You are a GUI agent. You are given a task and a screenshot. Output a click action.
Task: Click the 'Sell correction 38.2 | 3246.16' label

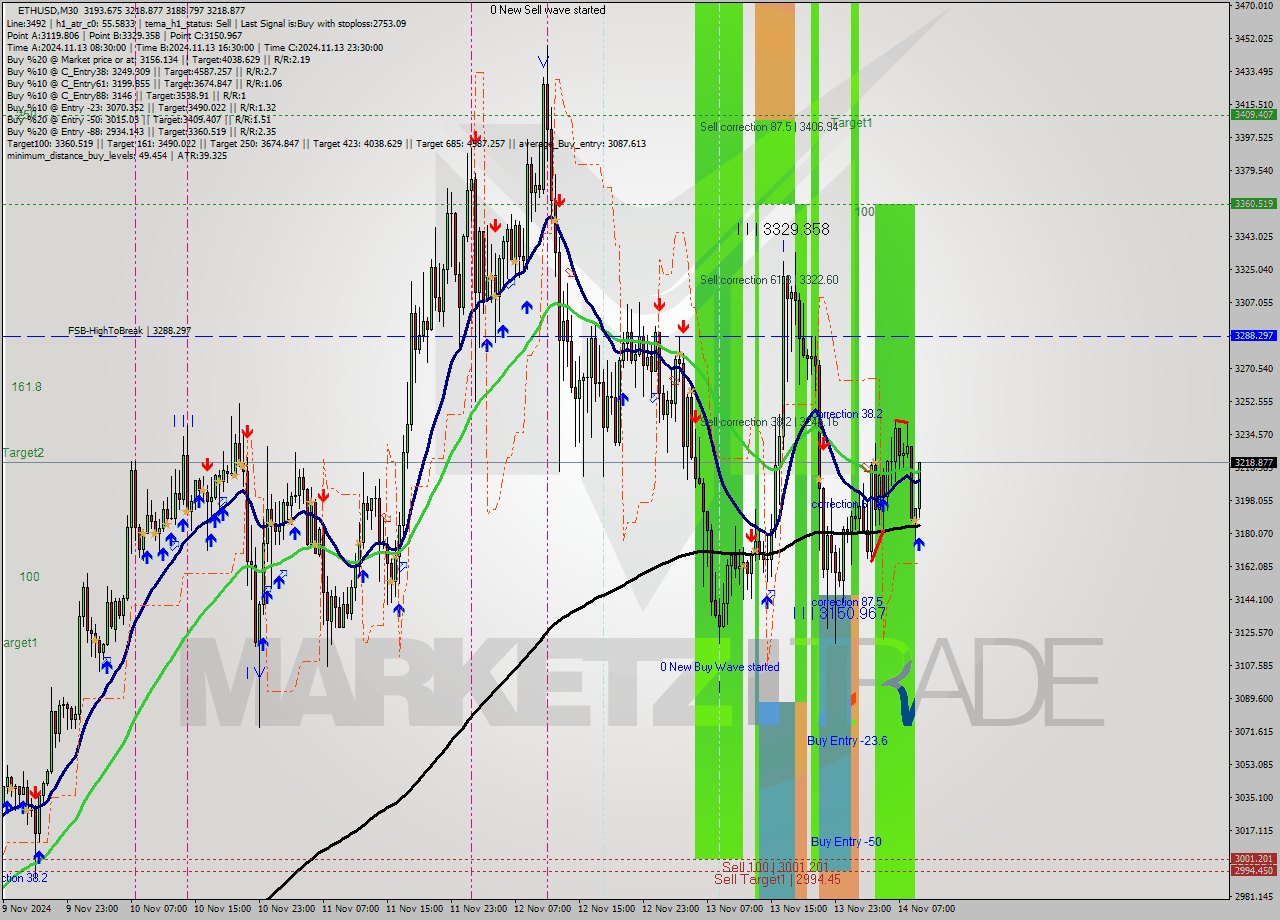pos(769,422)
